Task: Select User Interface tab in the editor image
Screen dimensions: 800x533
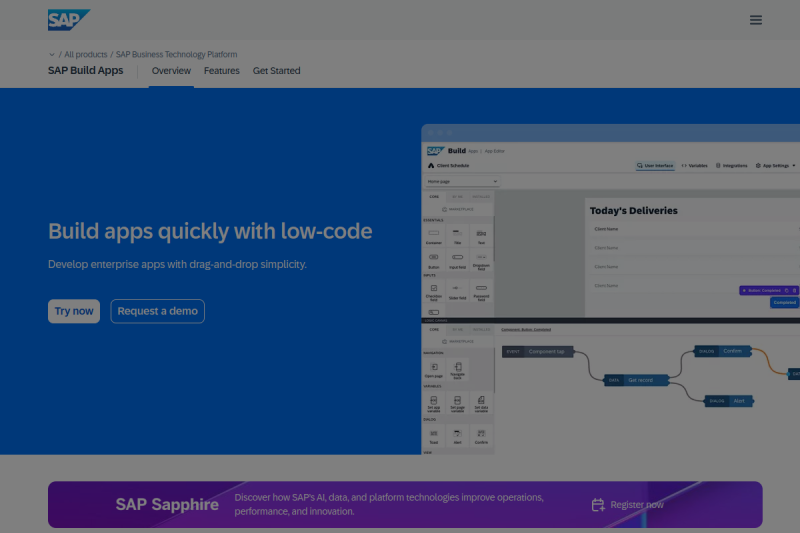Action: [x=655, y=166]
